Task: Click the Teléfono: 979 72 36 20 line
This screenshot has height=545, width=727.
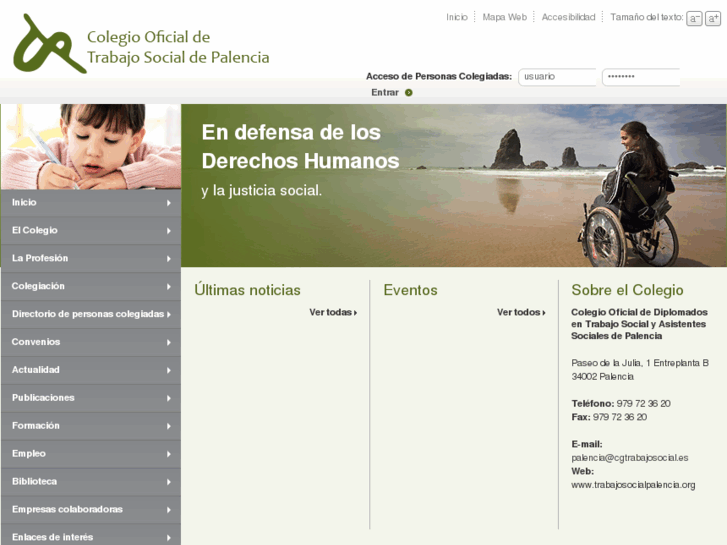Action: [621, 404]
